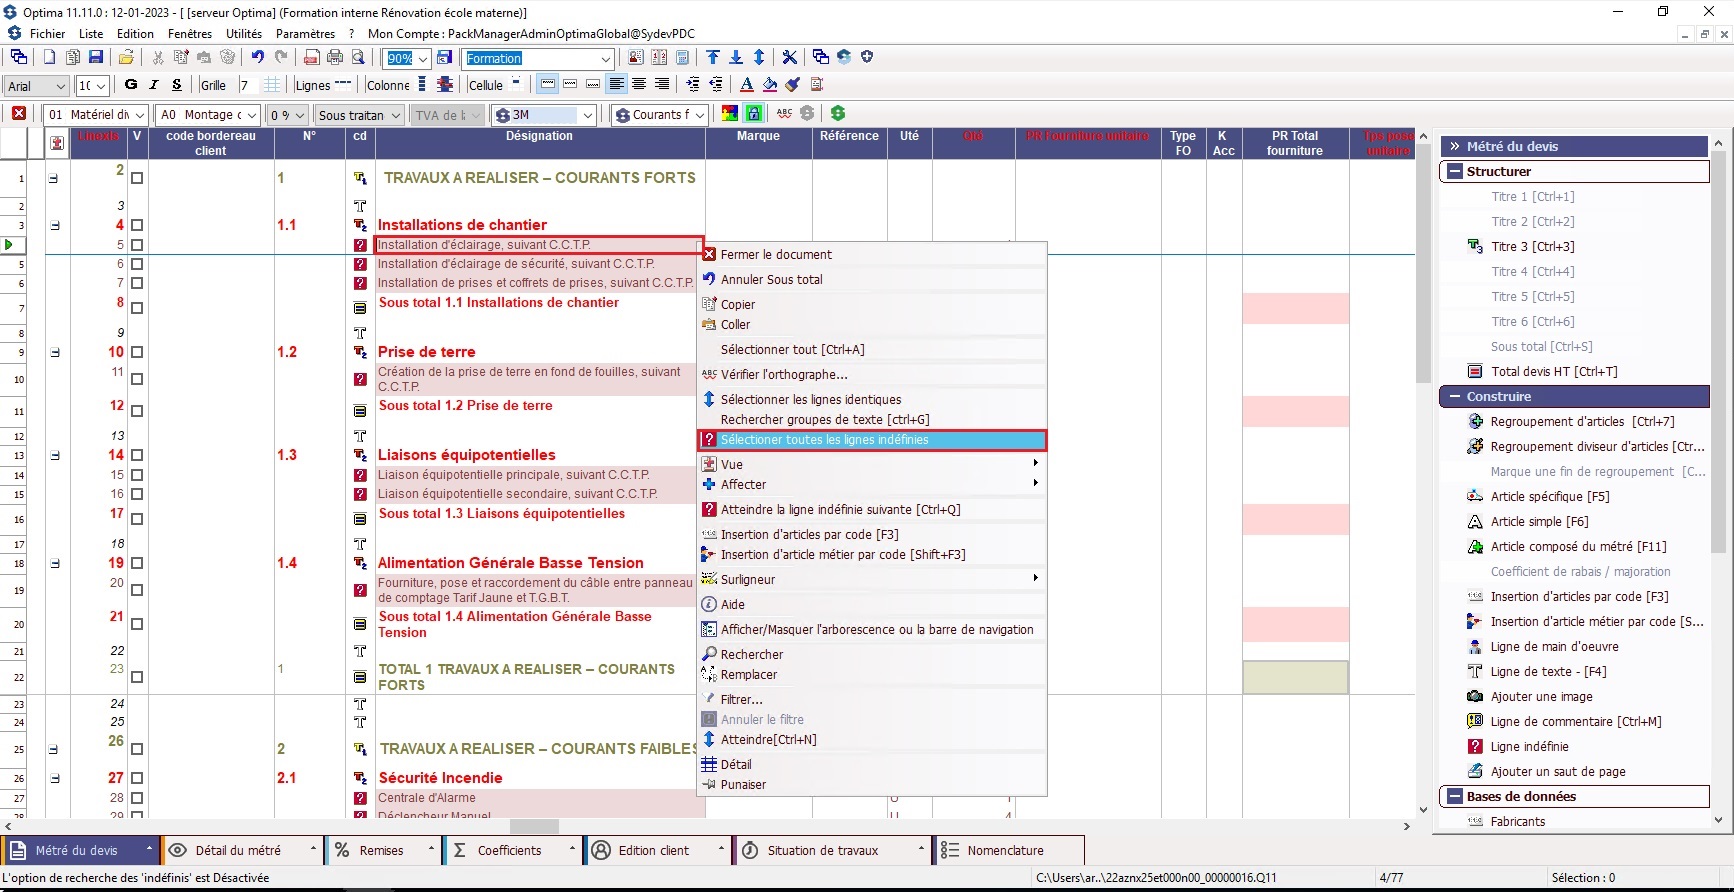This screenshot has height=892, width=1734.
Task: Tick the V checkbox on Linexls row 4
Action: (137, 226)
